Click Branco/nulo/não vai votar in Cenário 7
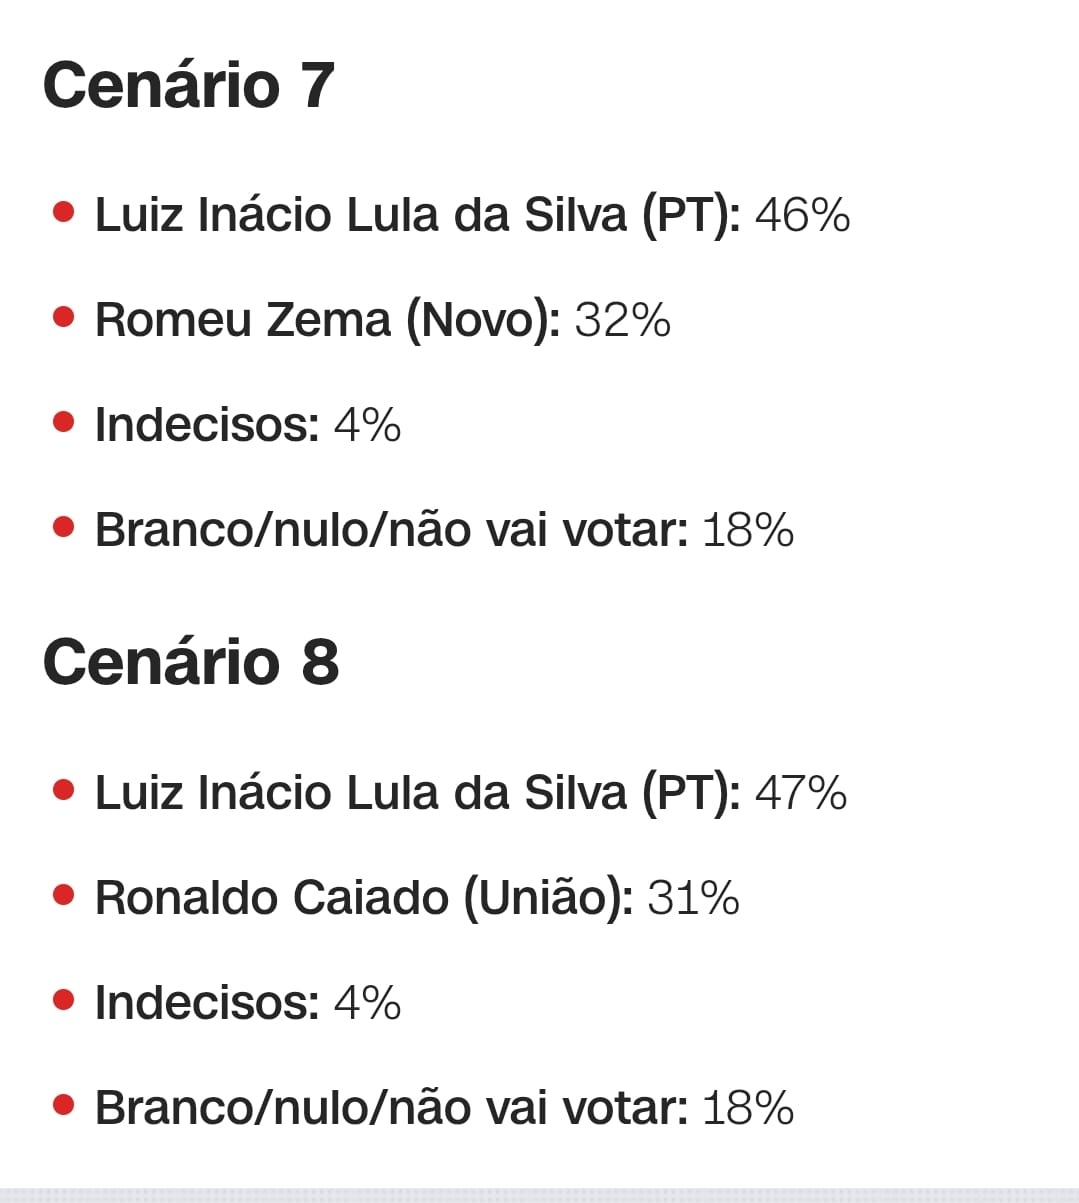 coord(391,530)
